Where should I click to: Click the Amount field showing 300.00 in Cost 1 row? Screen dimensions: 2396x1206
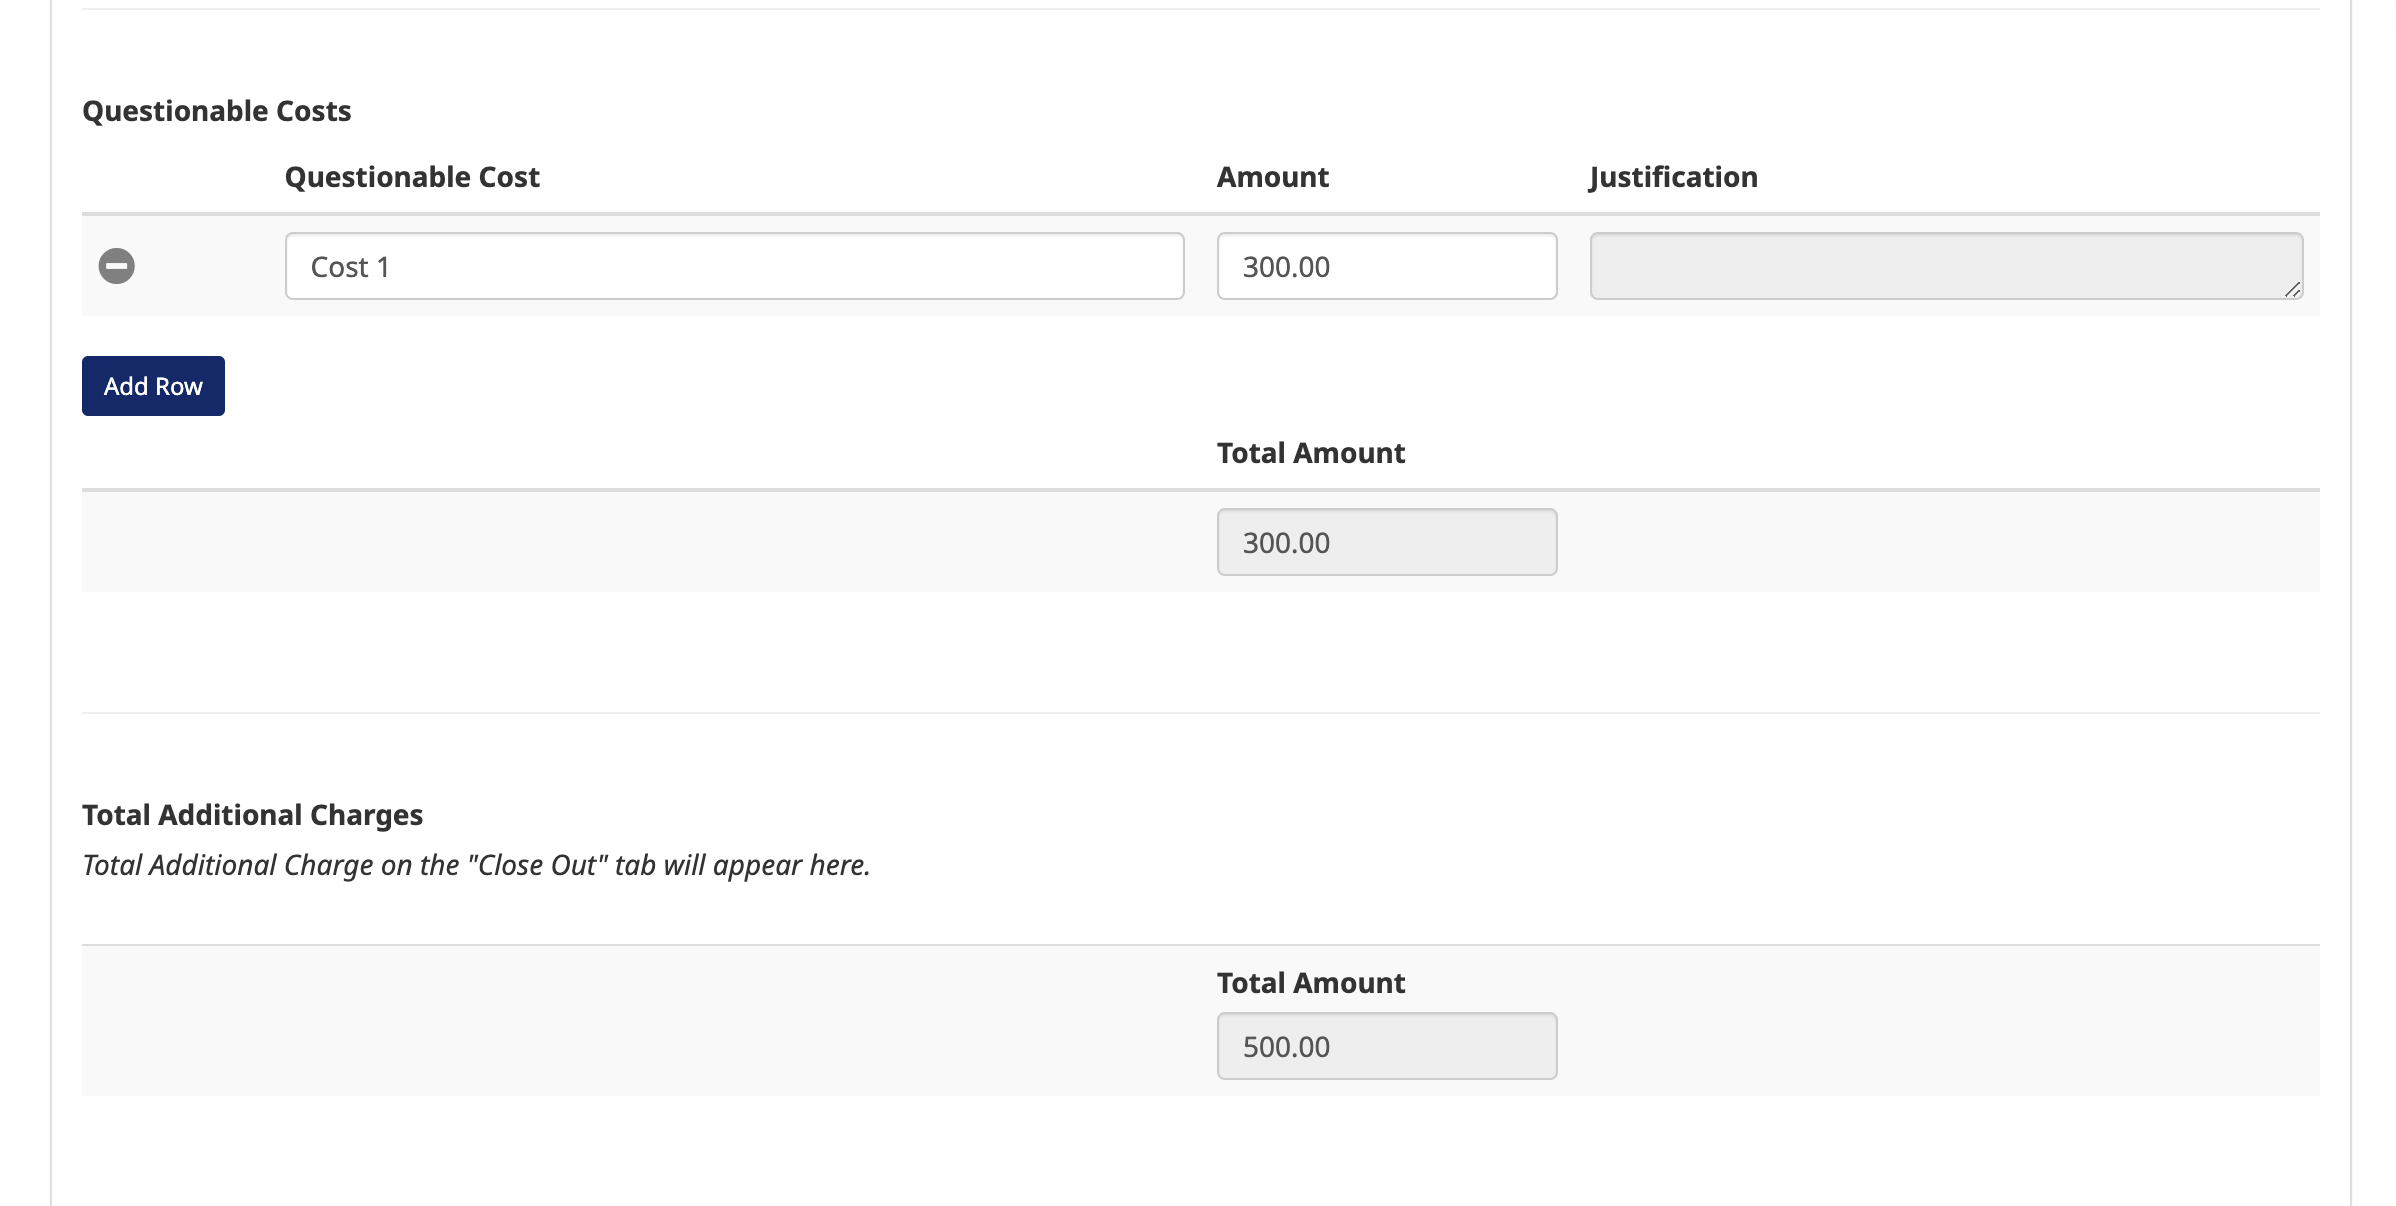click(x=1387, y=266)
